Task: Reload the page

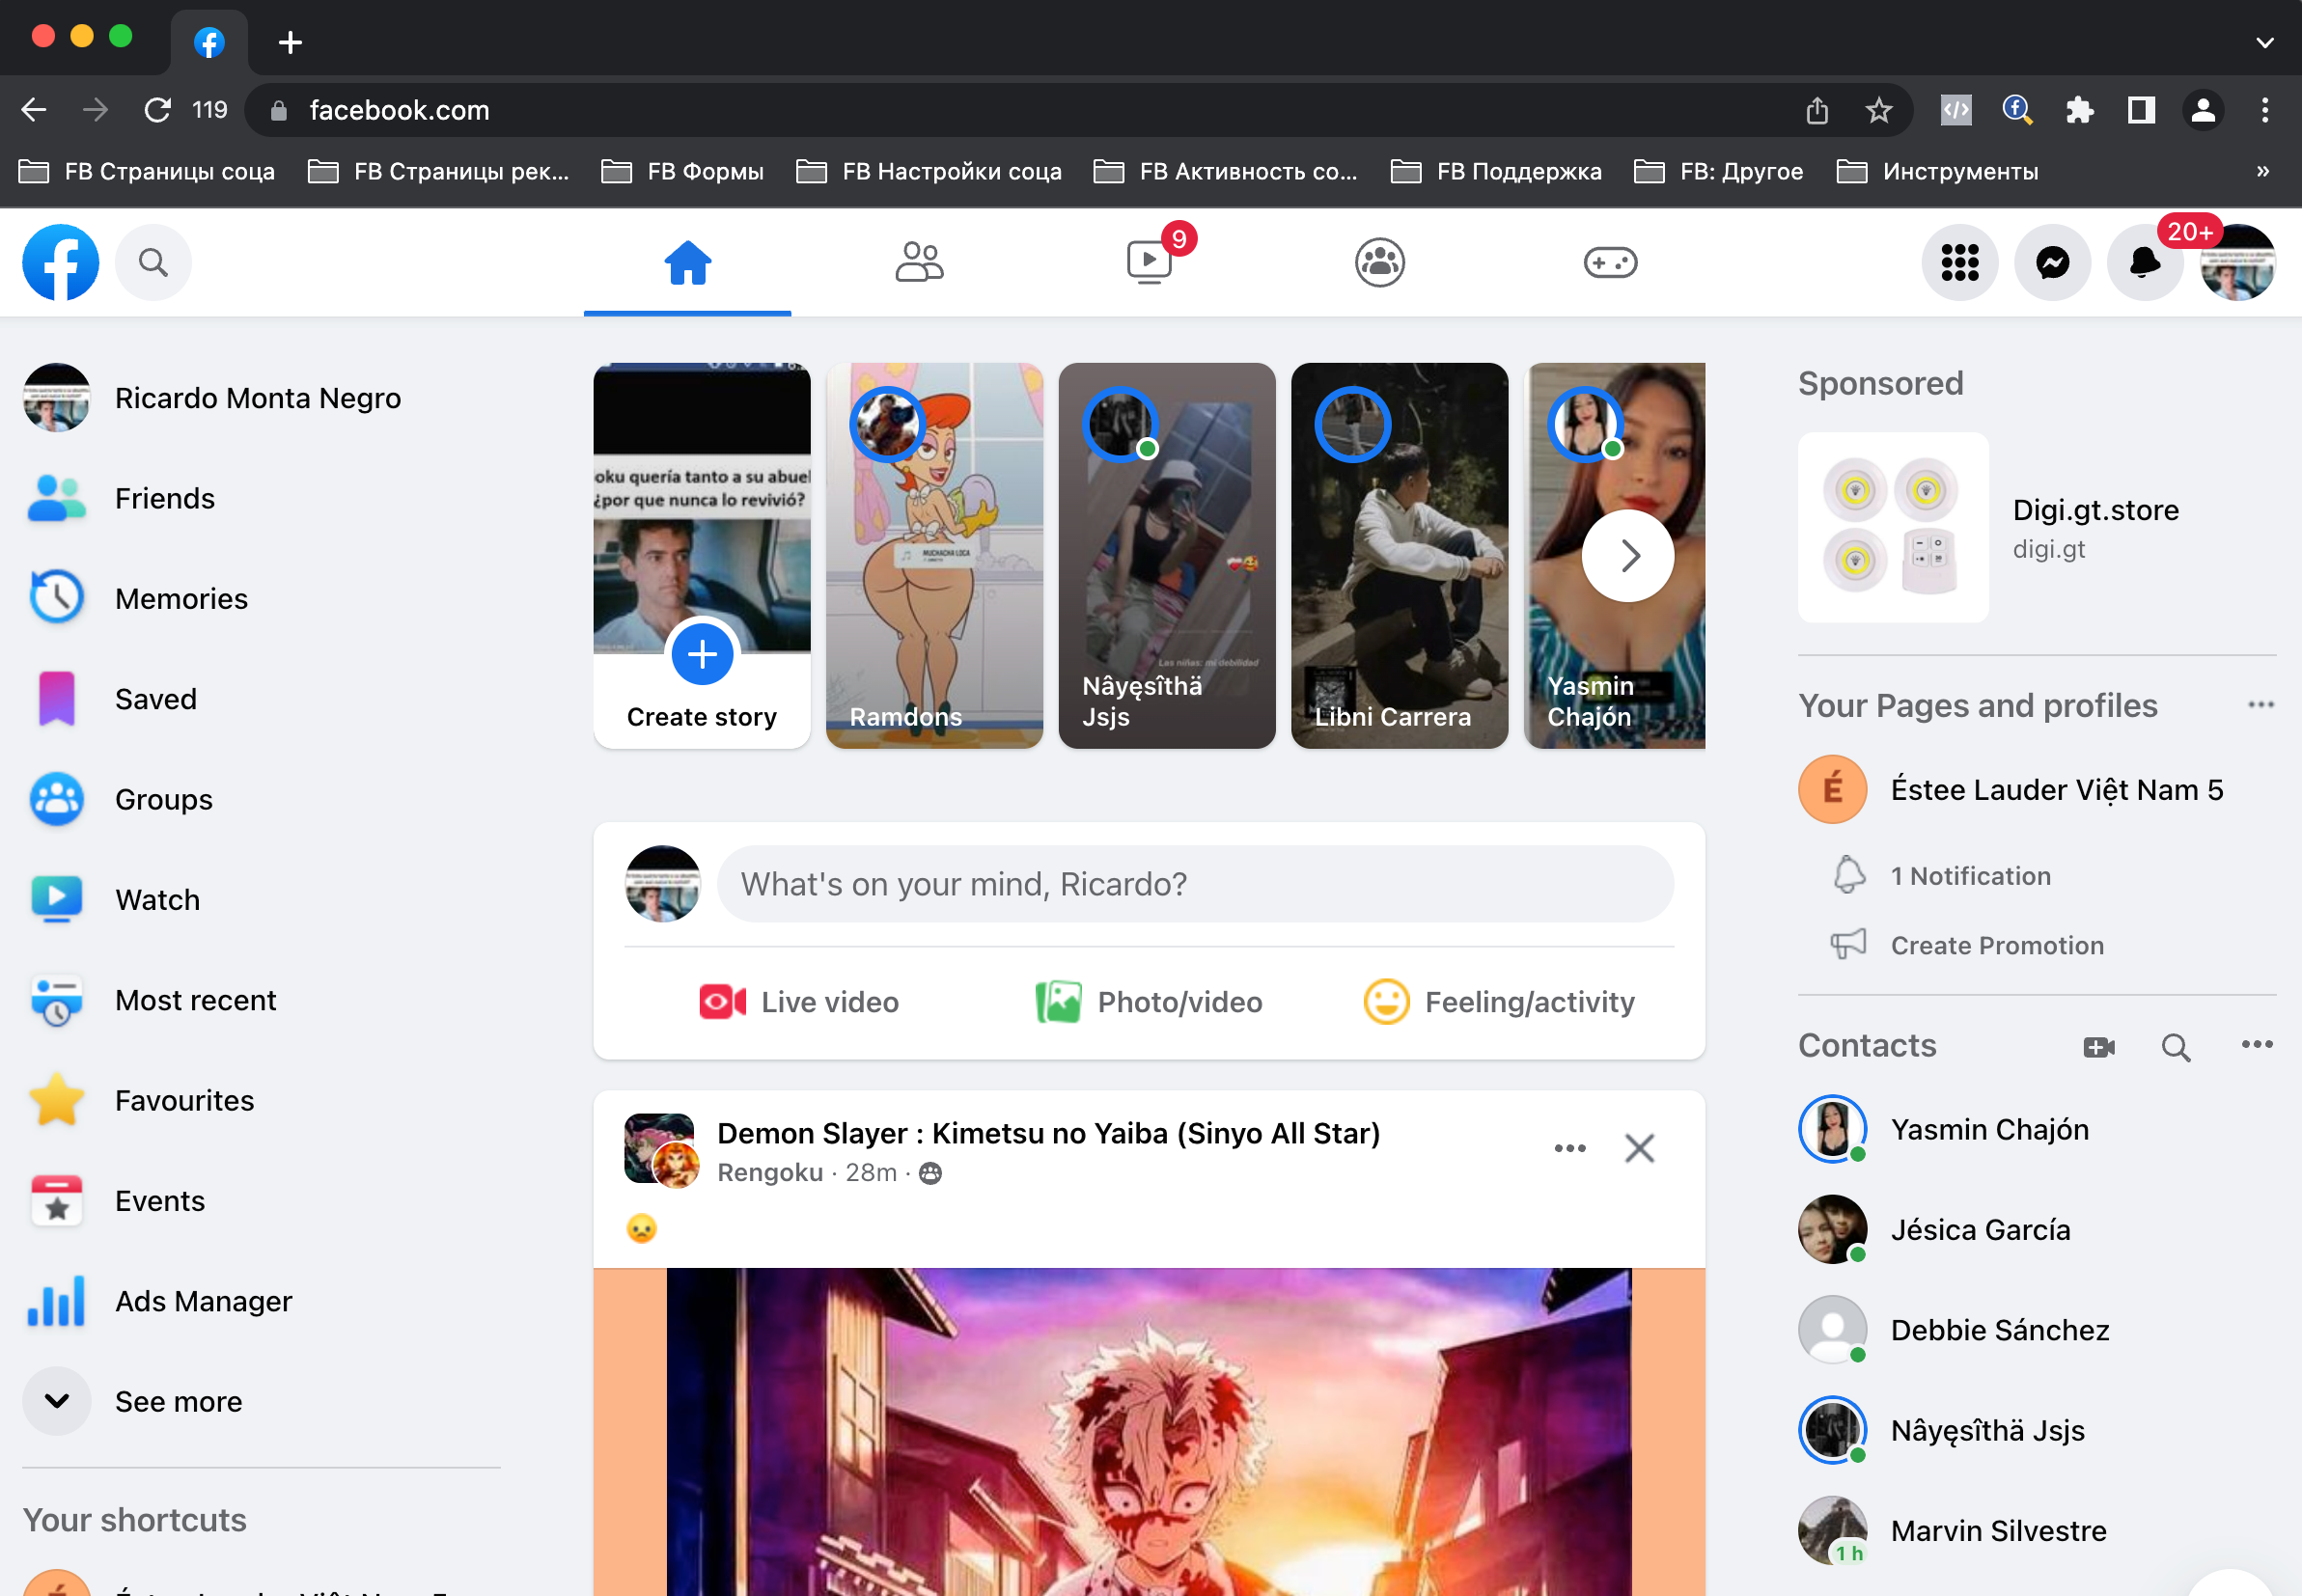Action: 158,110
